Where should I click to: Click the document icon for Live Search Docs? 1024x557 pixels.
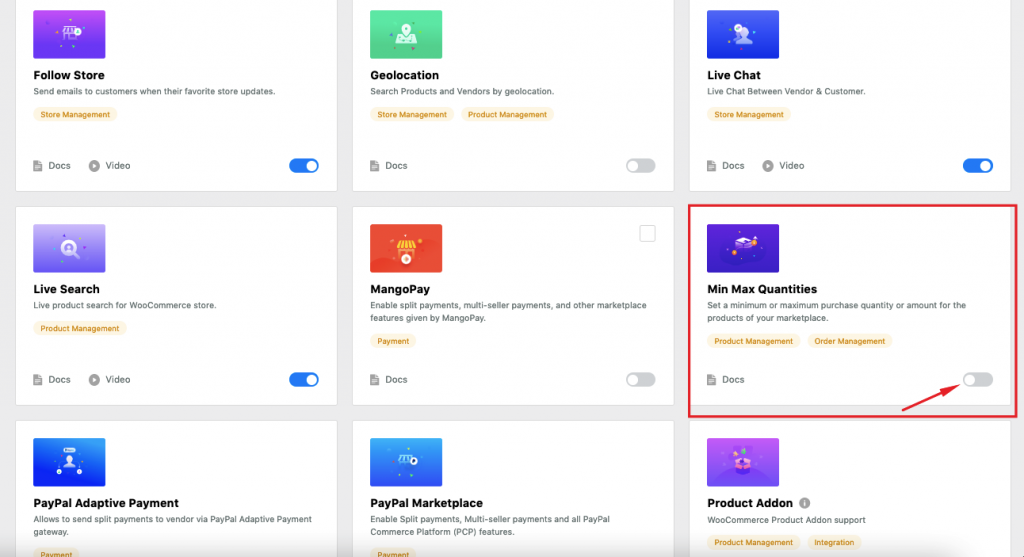(x=38, y=379)
